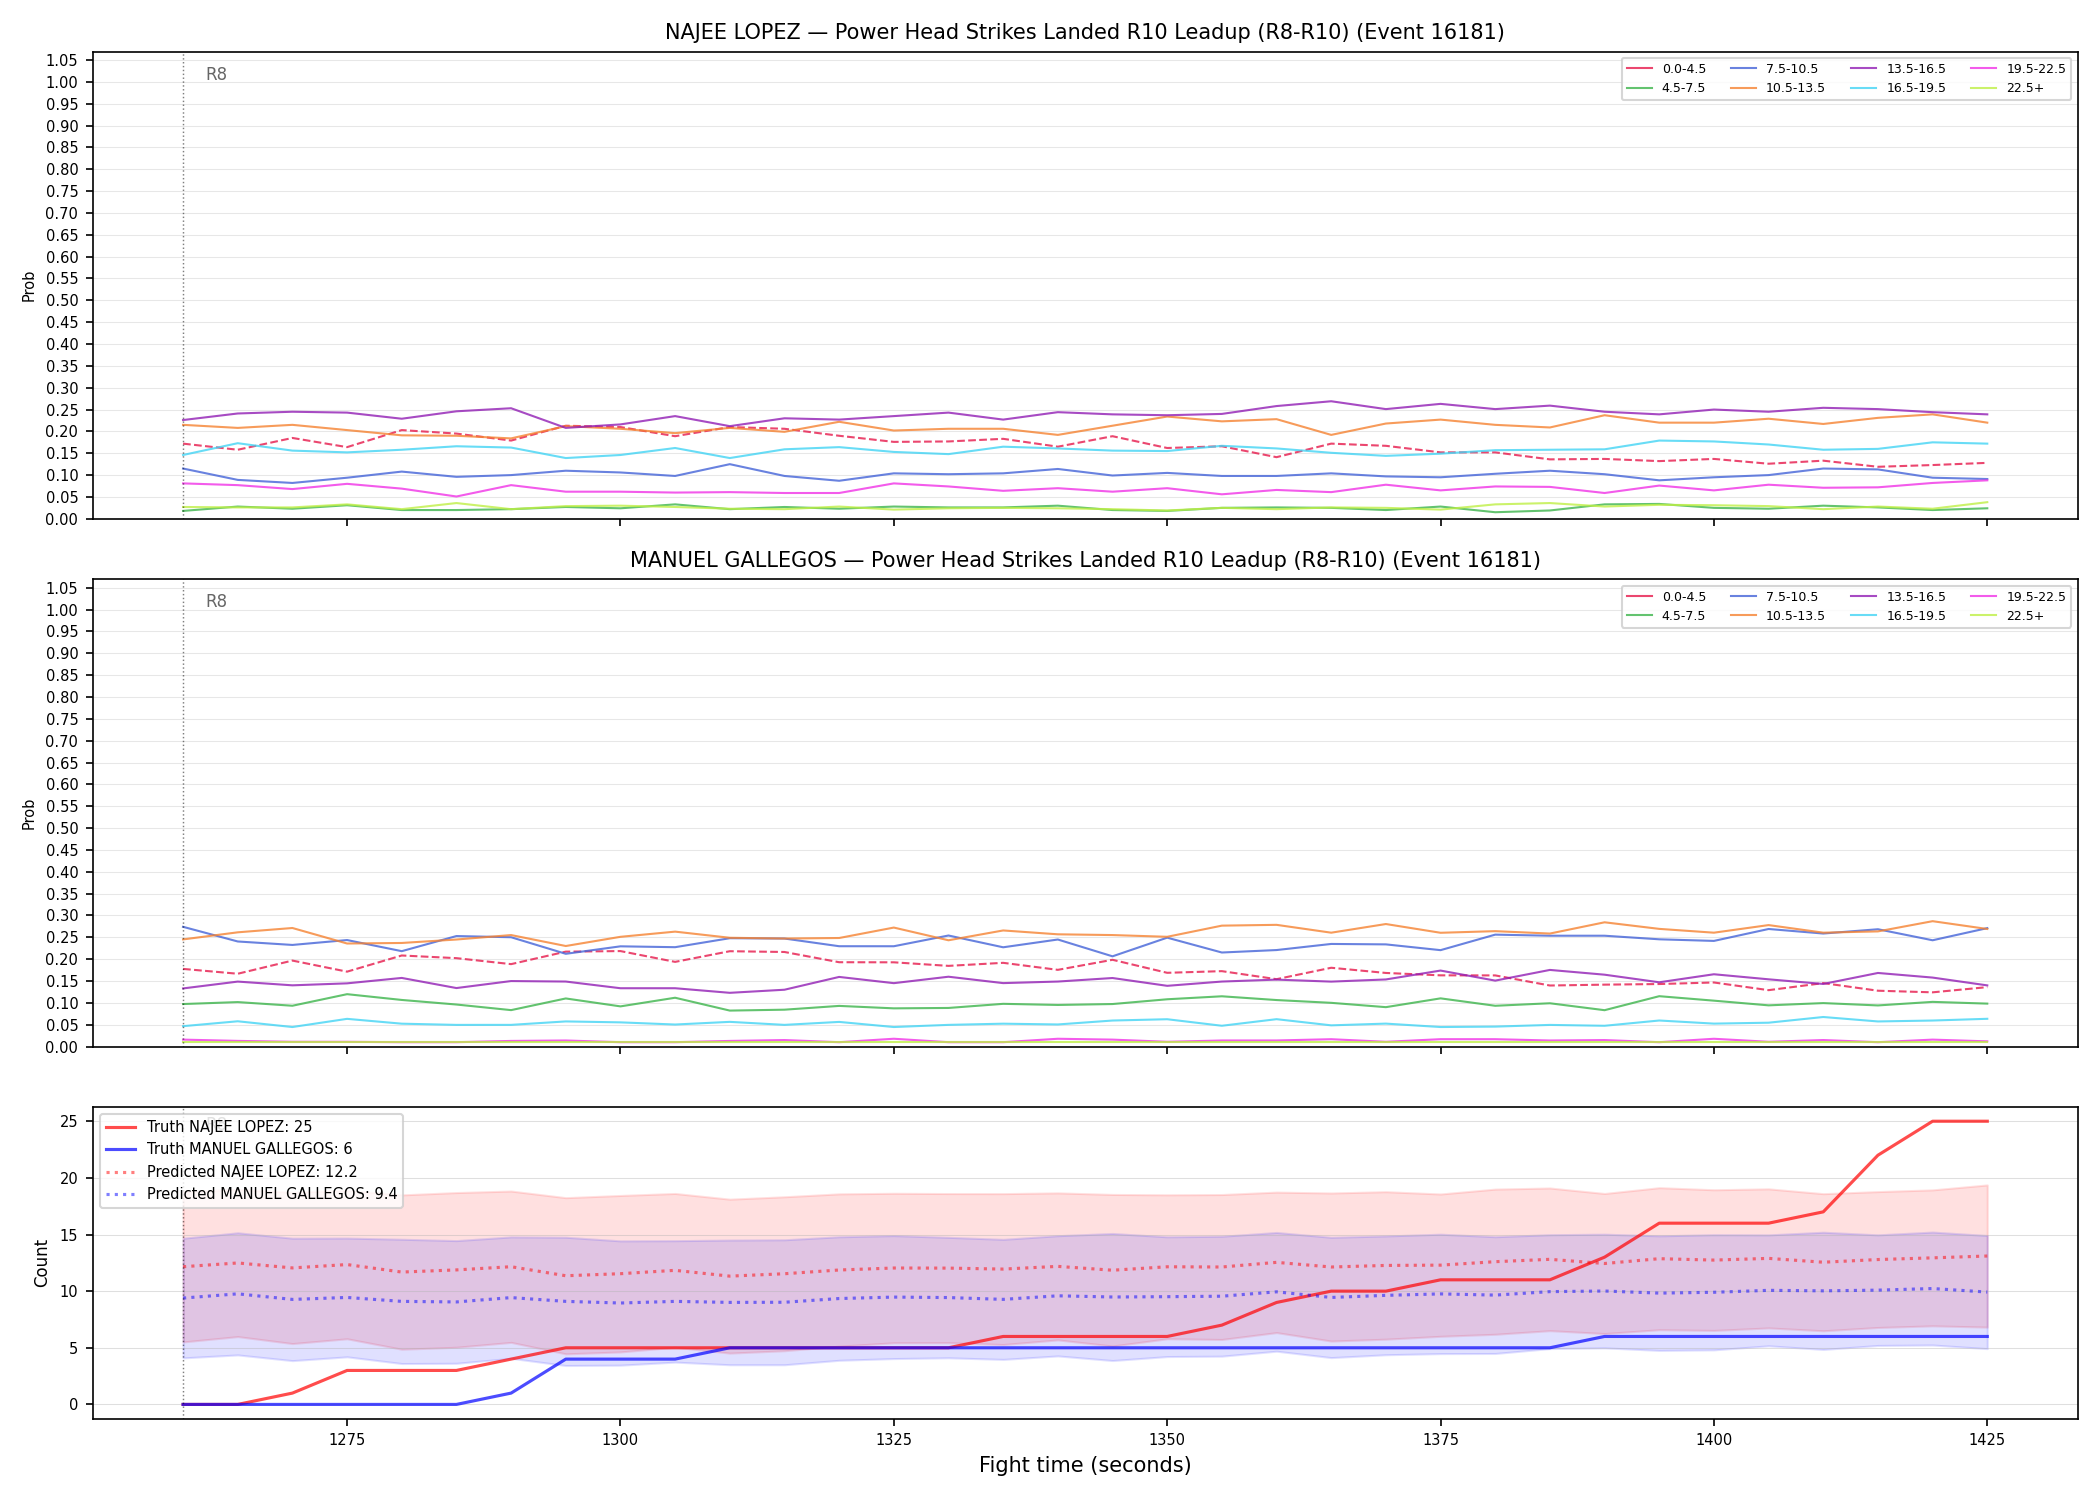Pick the 0.0-4.5 legend entry in Manuel Gallegos chart
The width and height of the screenshot is (2100, 1500).
click(1666, 597)
